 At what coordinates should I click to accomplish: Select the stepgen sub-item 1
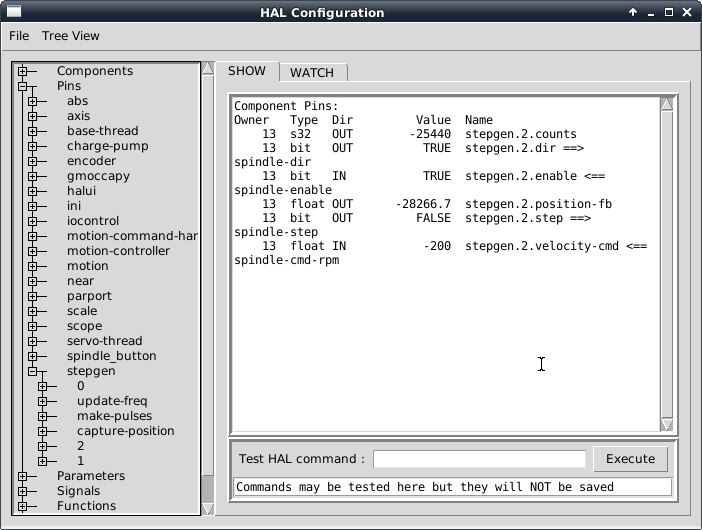coord(81,461)
